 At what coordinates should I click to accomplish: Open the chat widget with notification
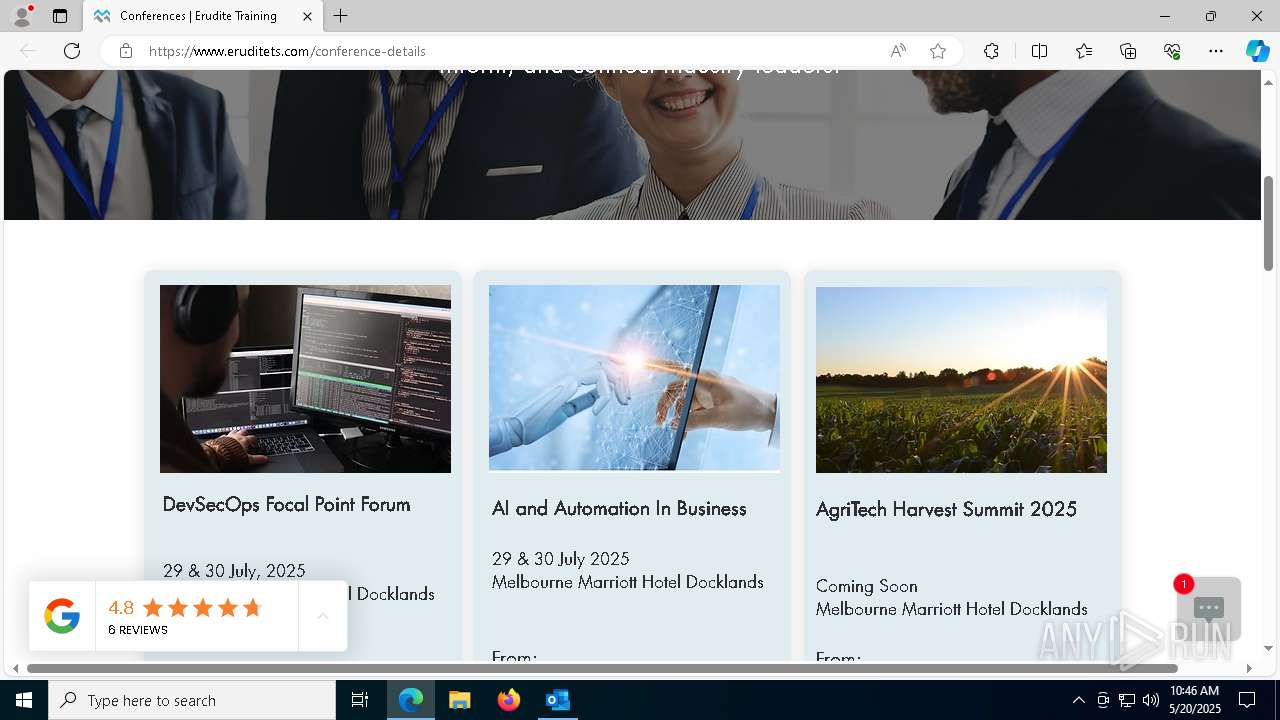pos(1208,608)
